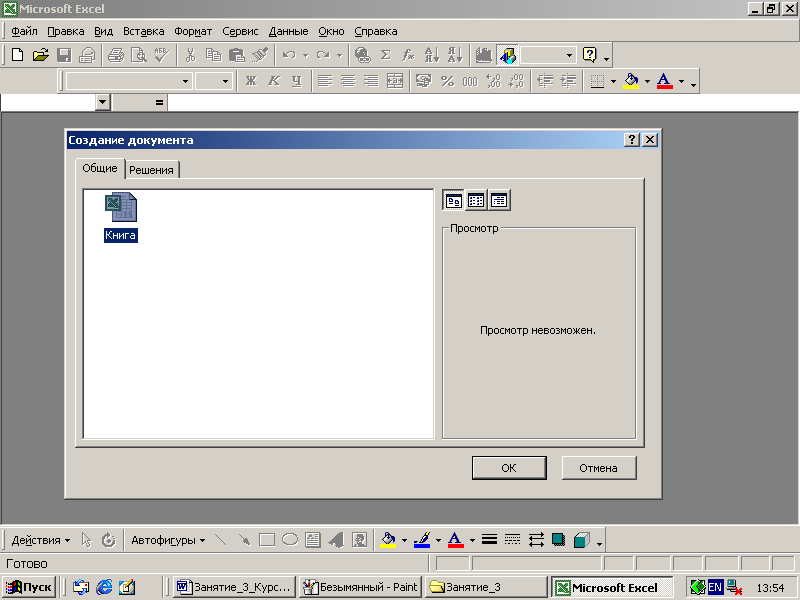Open the Сервис menu

pyautogui.click(x=240, y=31)
